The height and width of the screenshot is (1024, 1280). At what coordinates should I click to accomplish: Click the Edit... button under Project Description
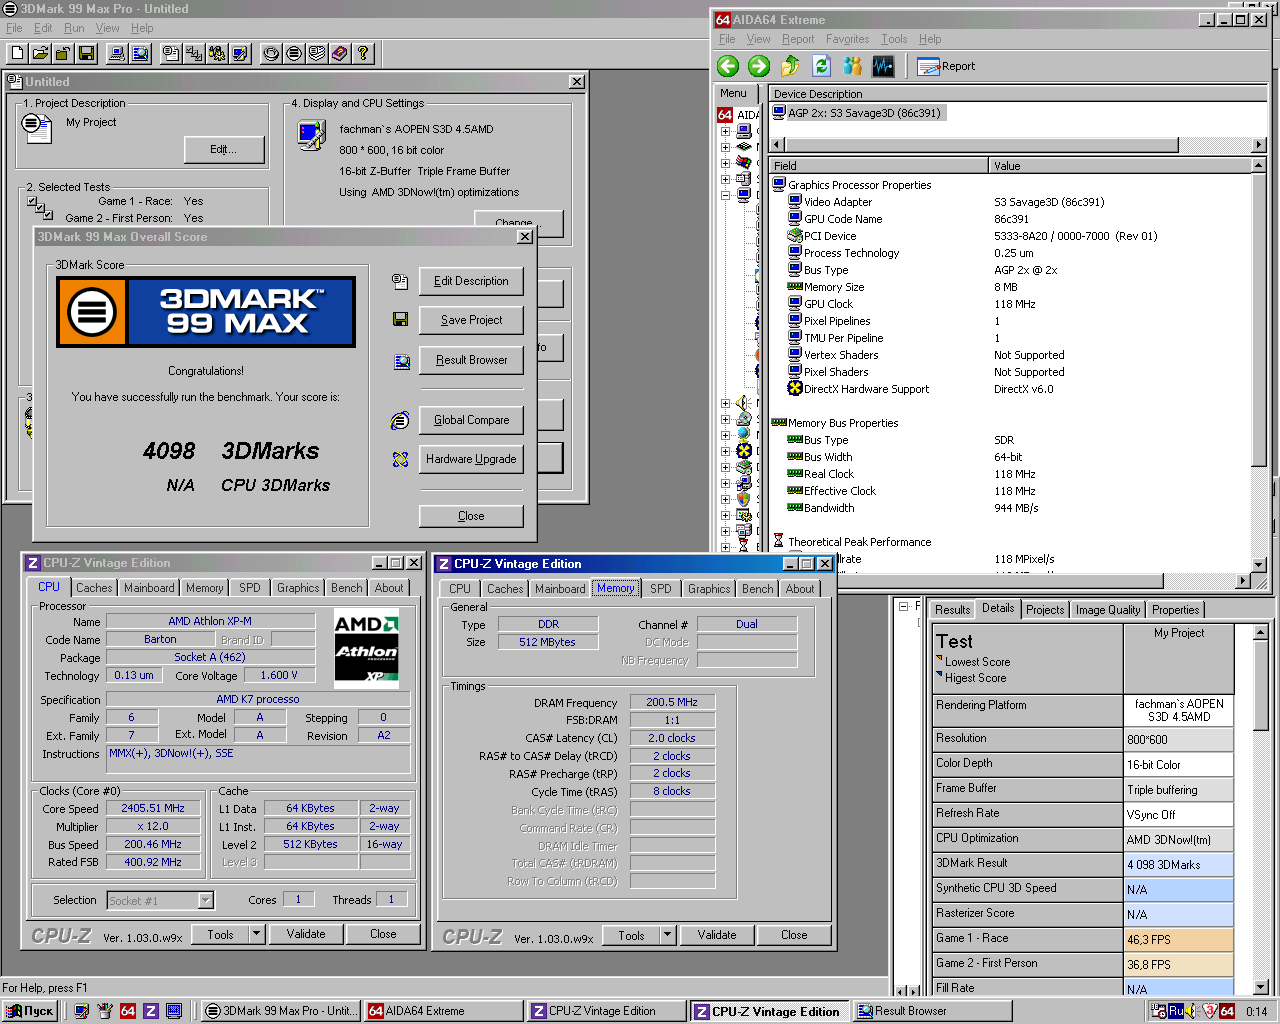click(224, 149)
